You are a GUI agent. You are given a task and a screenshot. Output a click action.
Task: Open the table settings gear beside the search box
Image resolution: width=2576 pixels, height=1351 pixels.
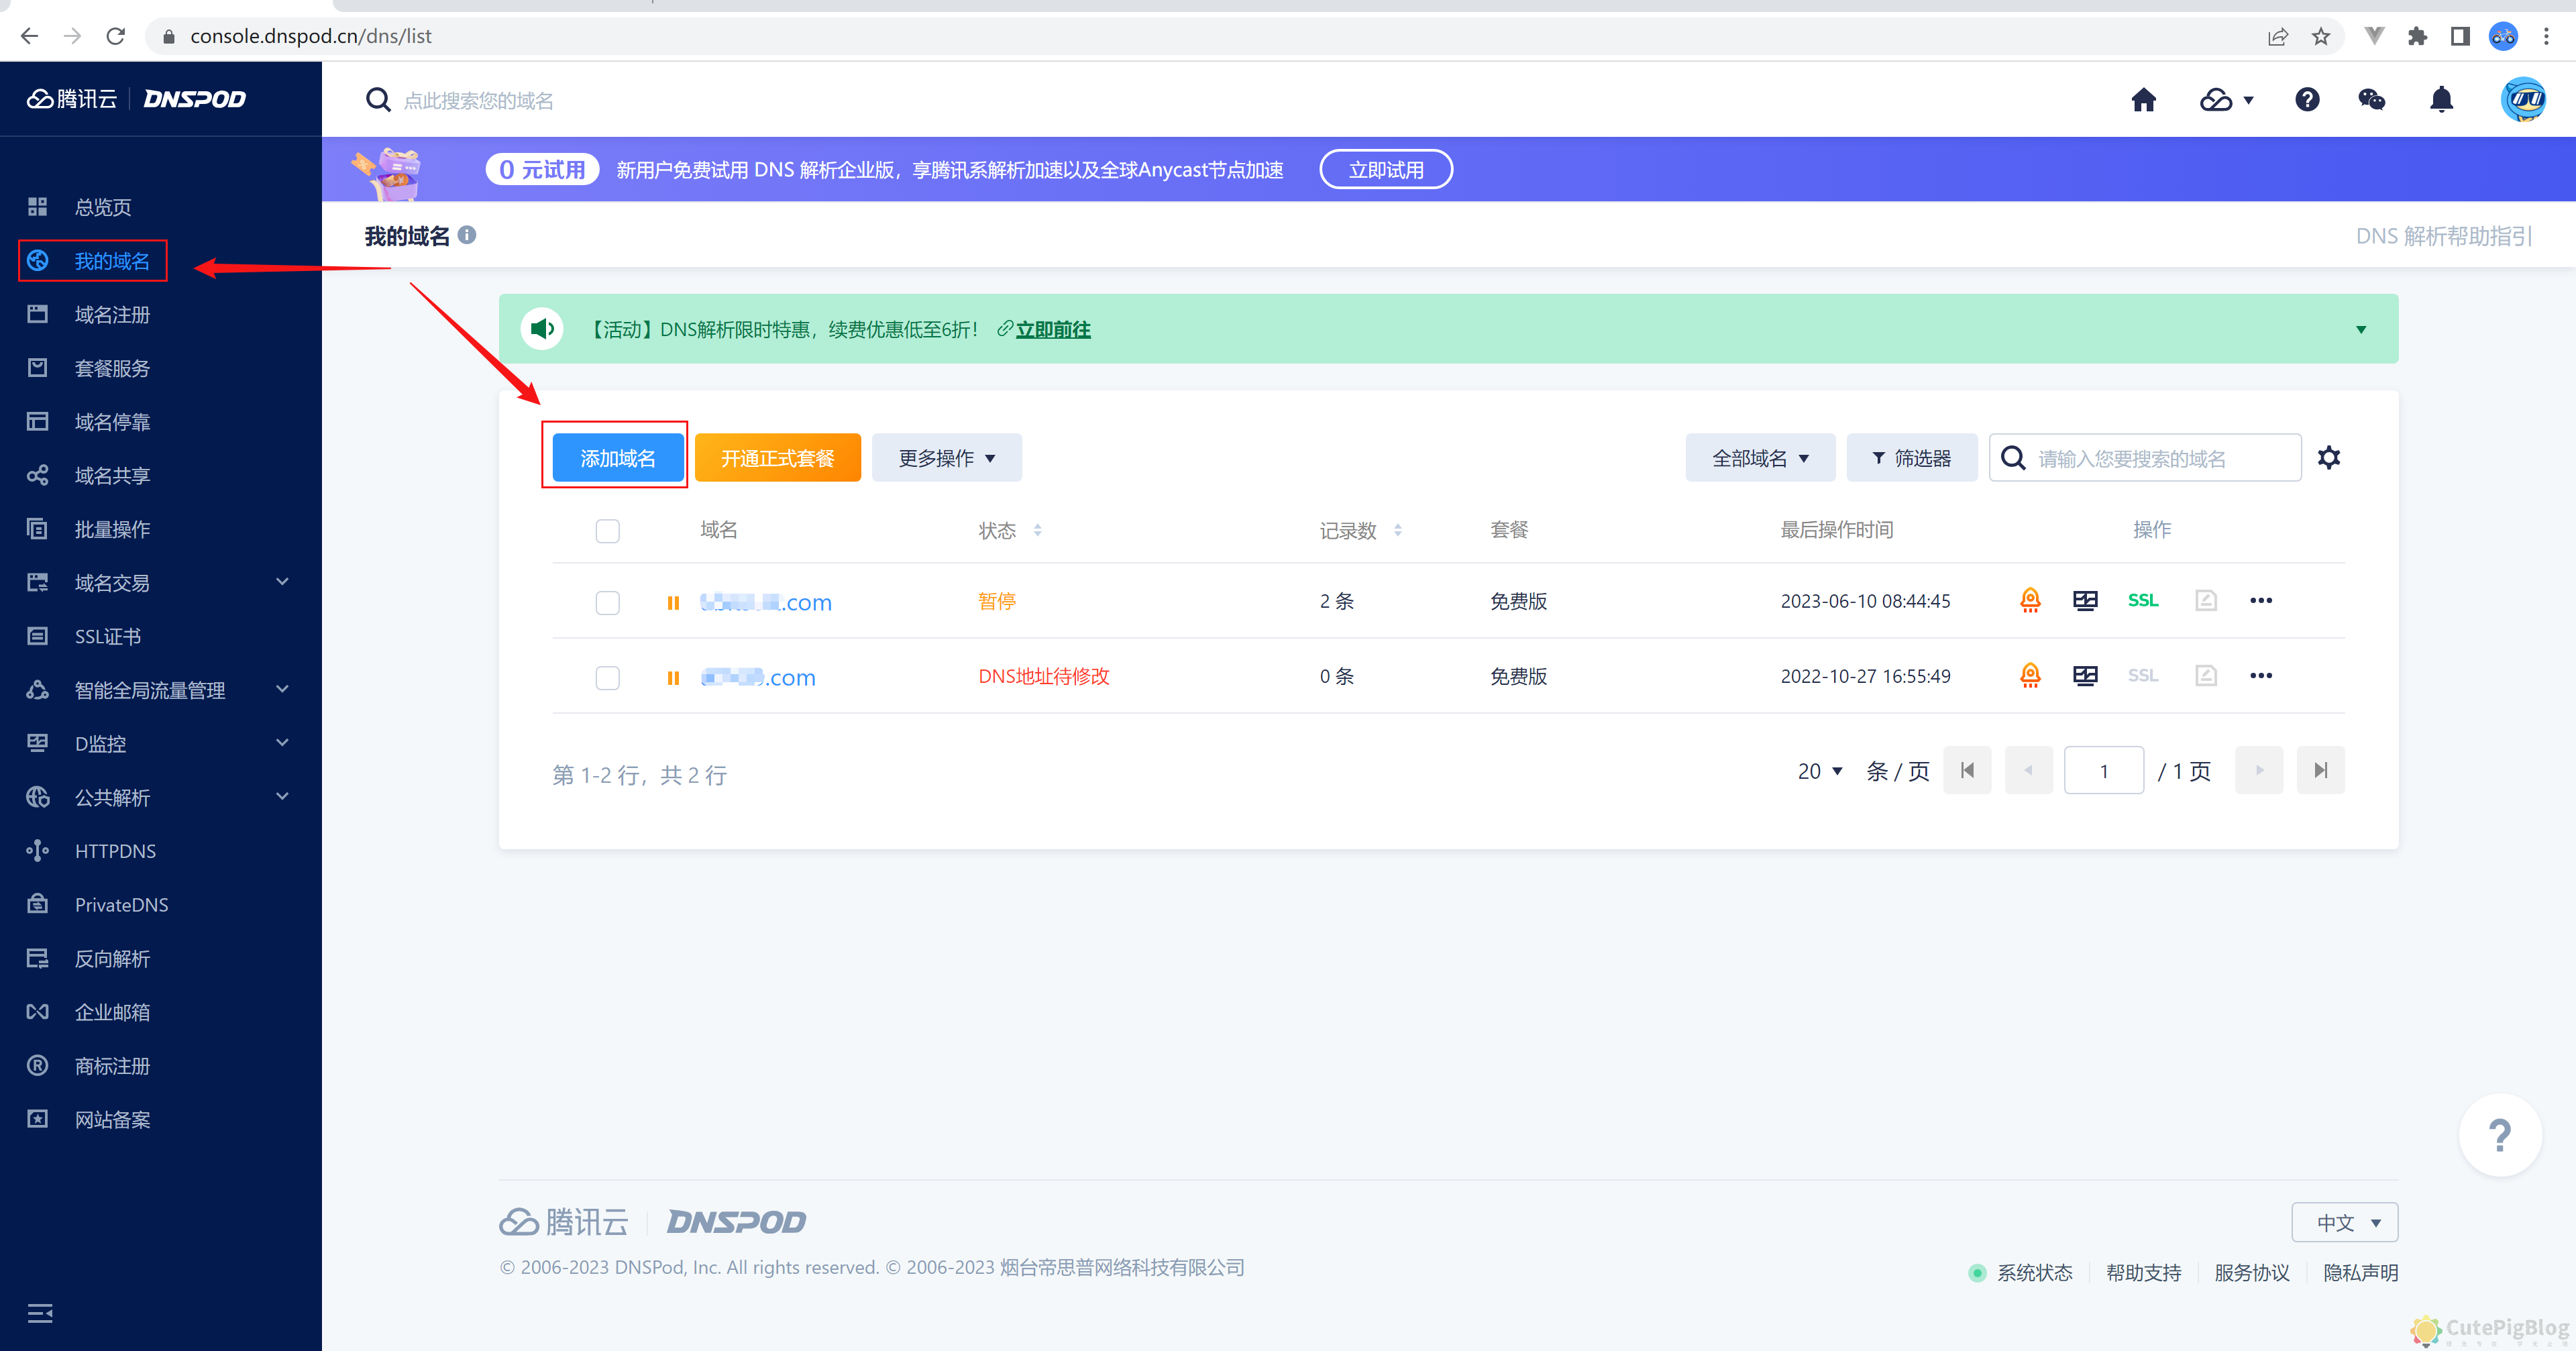point(2329,457)
